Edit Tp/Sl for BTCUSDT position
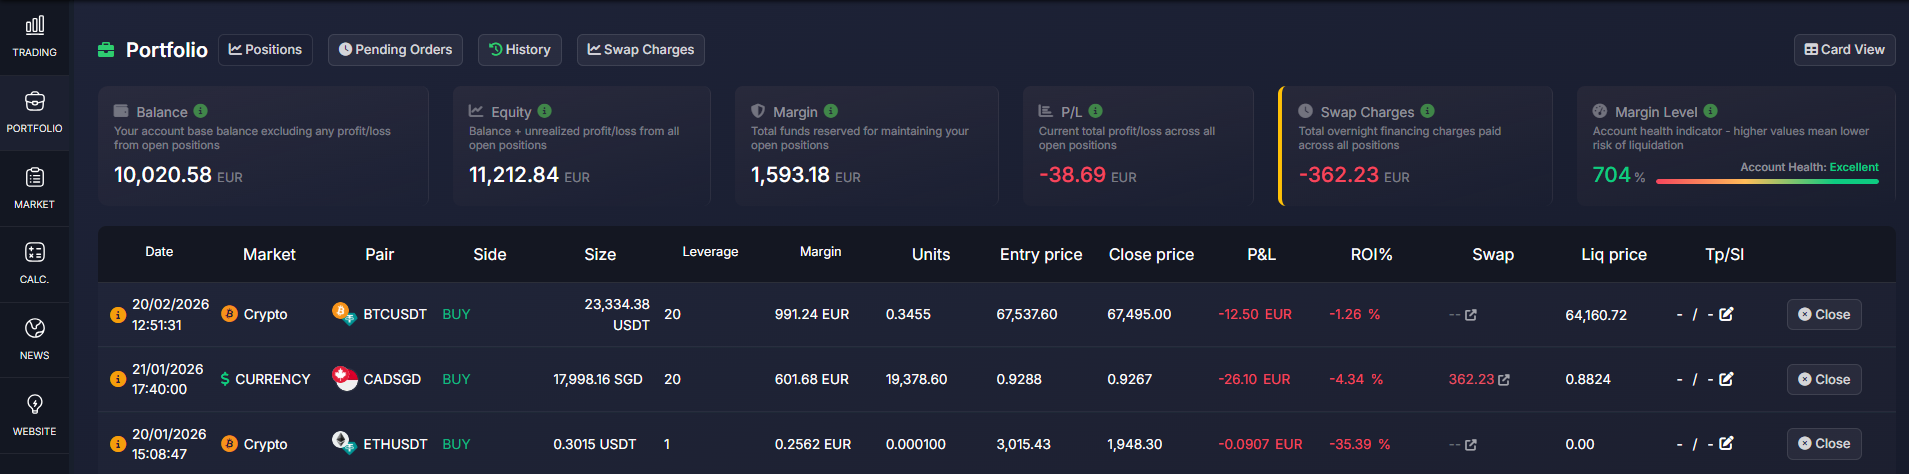Viewport: 1909px width, 474px height. click(x=1726, y=314)
